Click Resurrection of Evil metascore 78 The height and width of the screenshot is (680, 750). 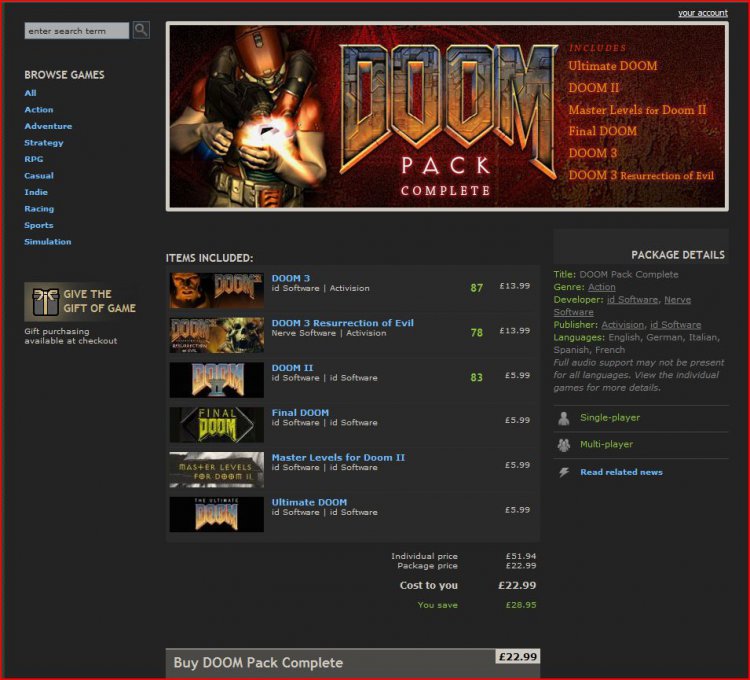476,333
